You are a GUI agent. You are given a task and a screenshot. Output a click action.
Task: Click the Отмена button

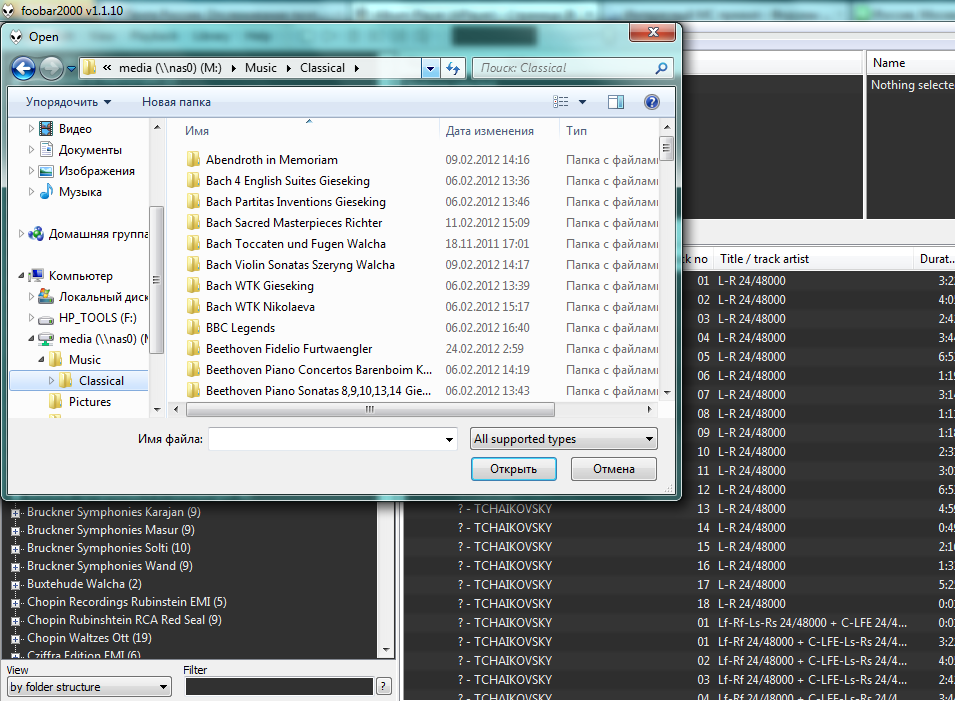(614, 469)
